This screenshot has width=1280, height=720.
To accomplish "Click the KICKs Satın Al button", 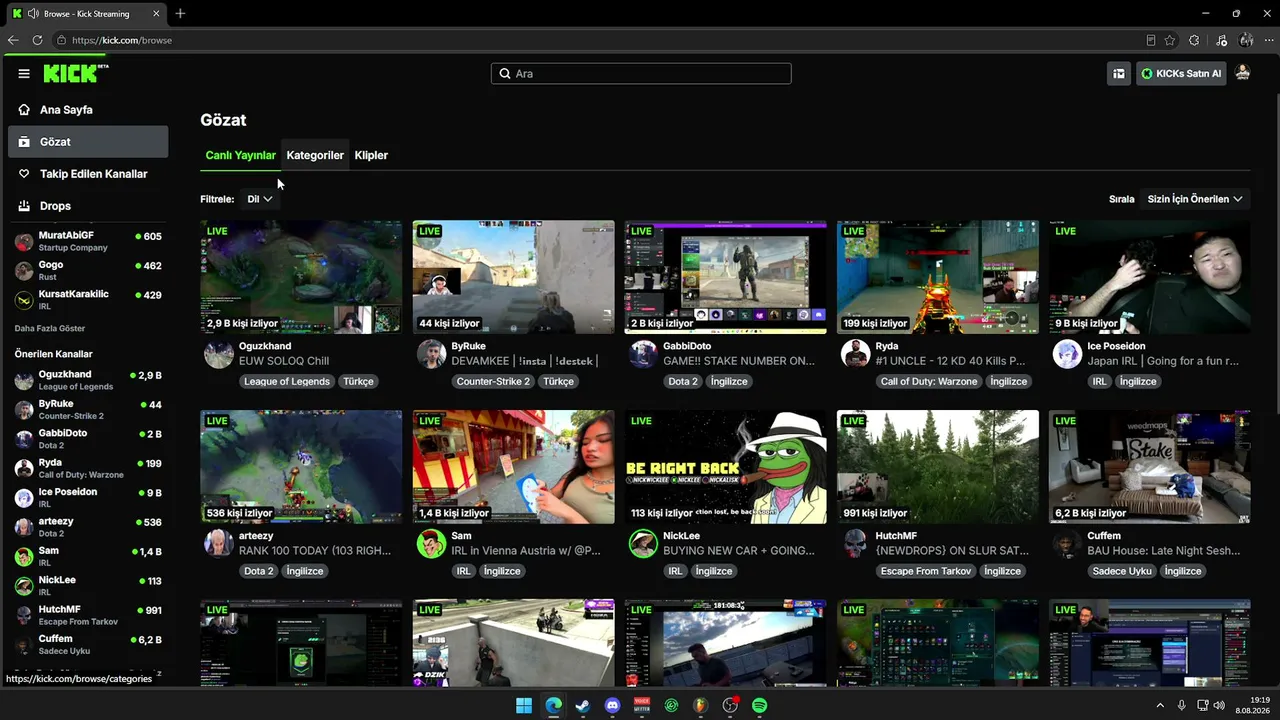I will [x=1181, y=73].
